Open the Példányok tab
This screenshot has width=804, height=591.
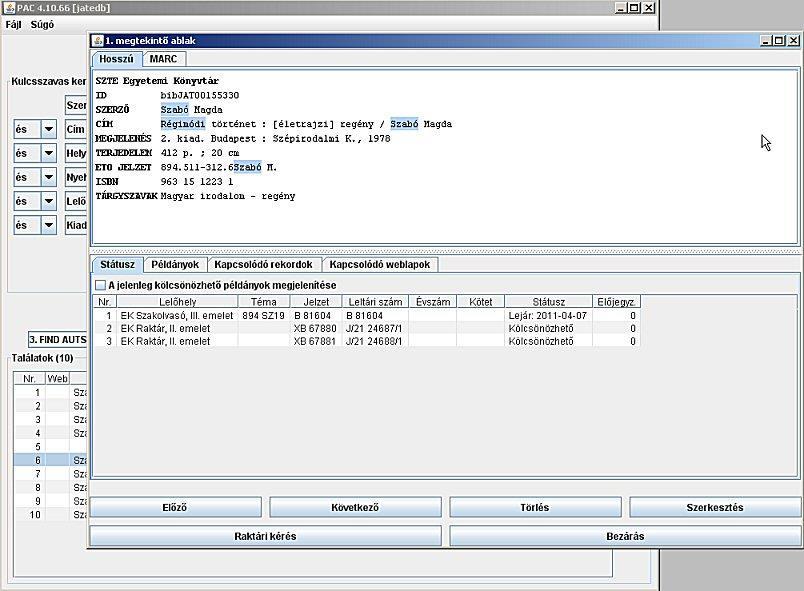[175, 264]
